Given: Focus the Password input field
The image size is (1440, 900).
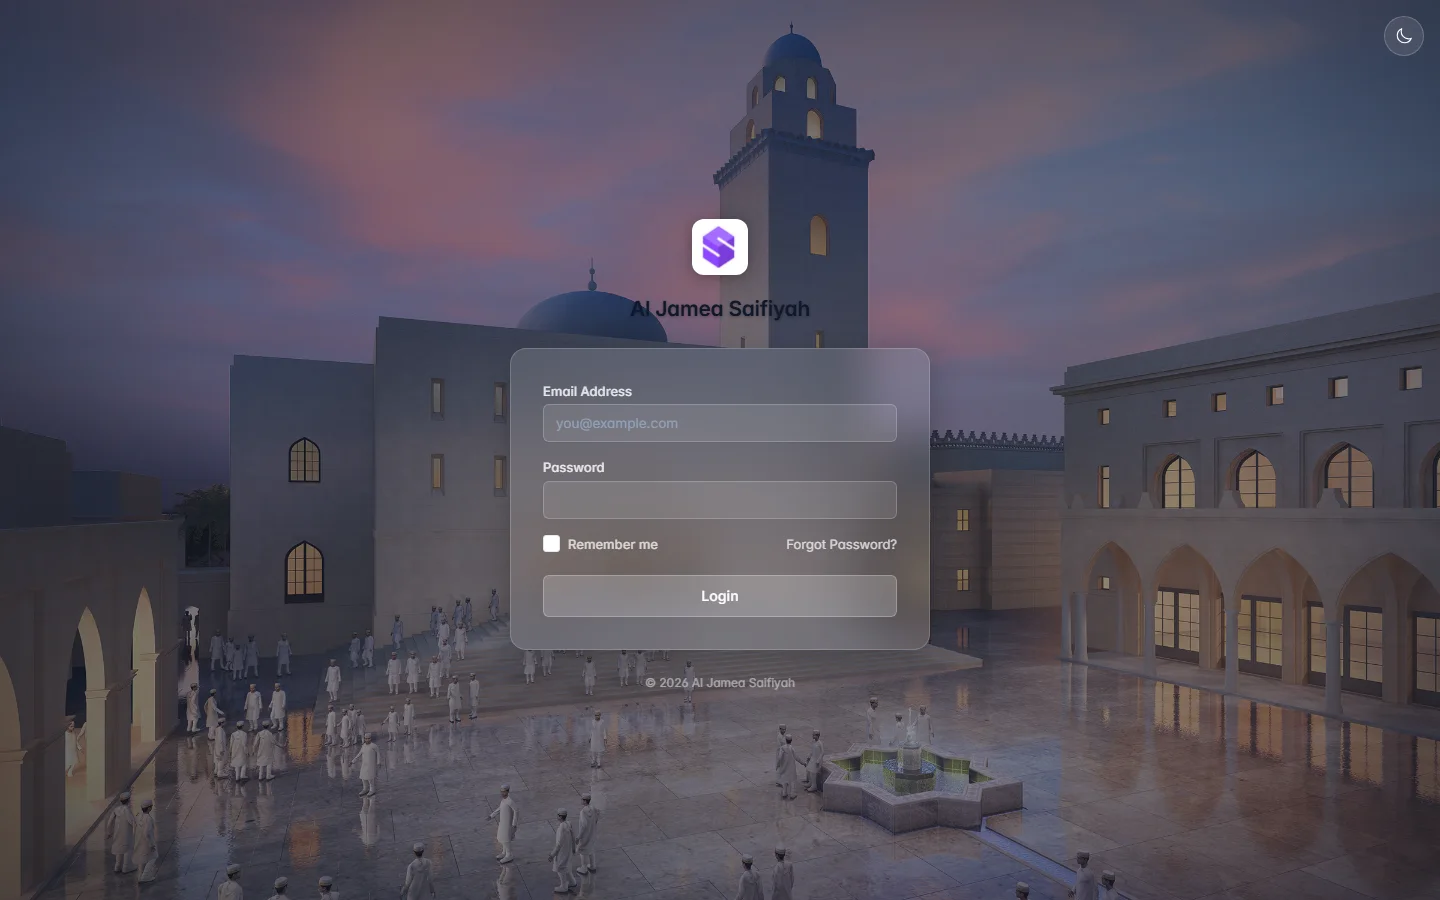Looking at the screenshot, I should click(x=720, y=500).
